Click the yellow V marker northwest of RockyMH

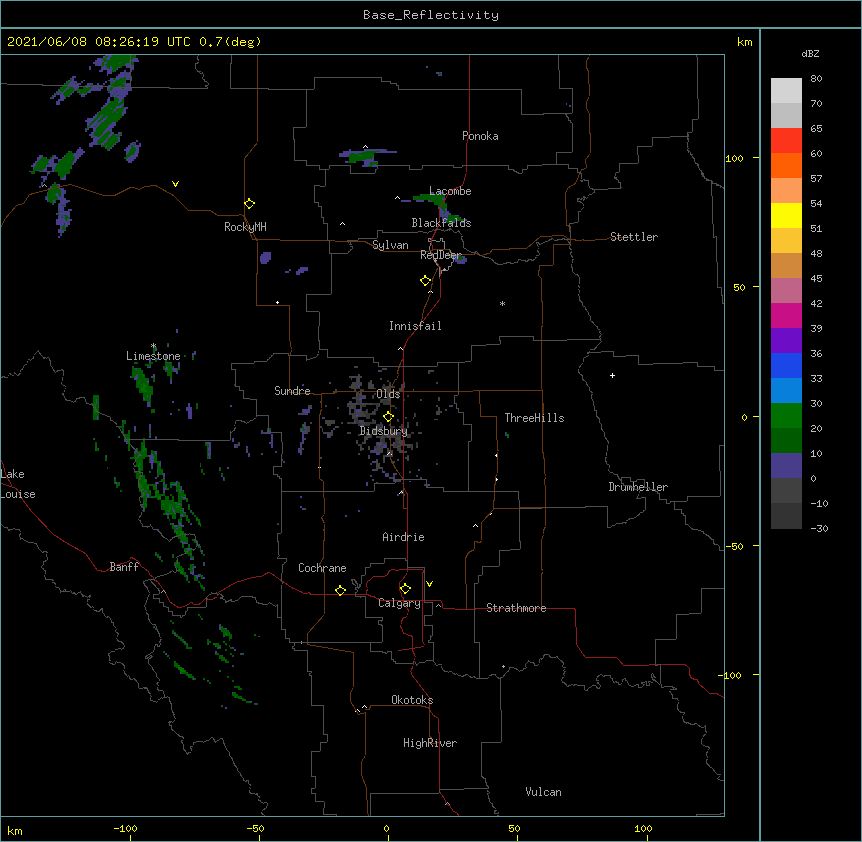[x=175, y=184]
